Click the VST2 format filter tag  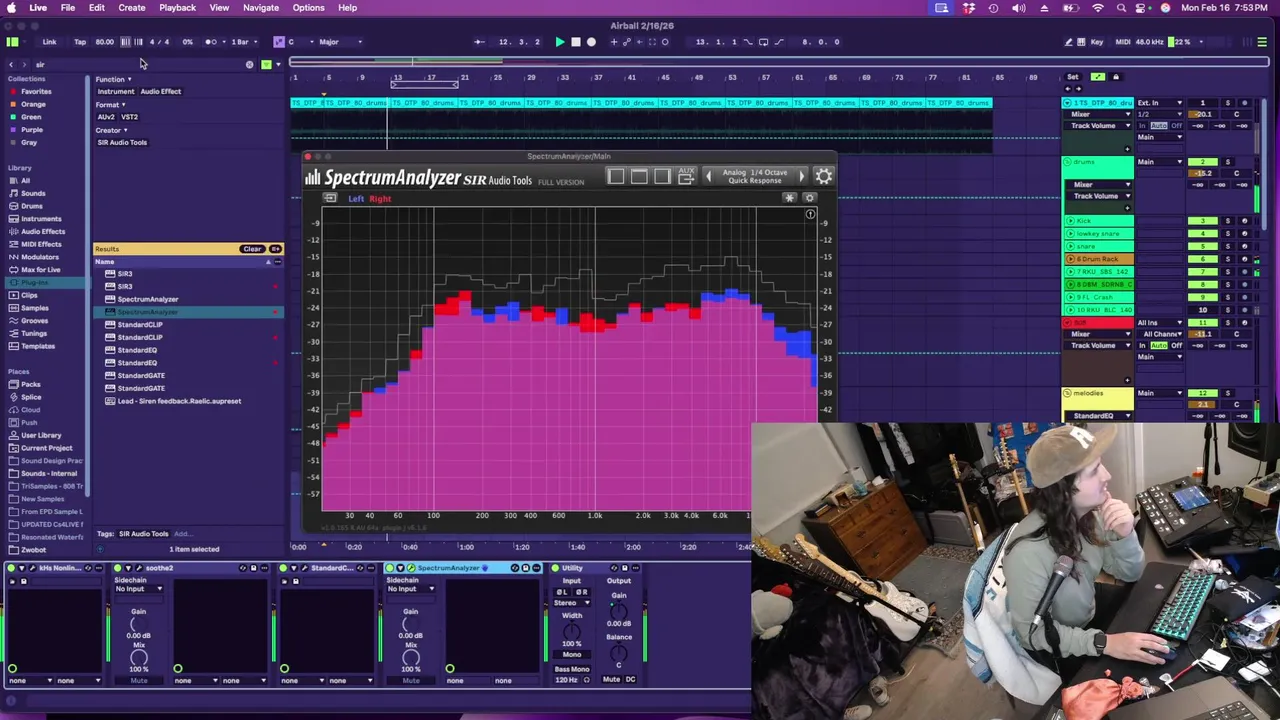(130, 117)
